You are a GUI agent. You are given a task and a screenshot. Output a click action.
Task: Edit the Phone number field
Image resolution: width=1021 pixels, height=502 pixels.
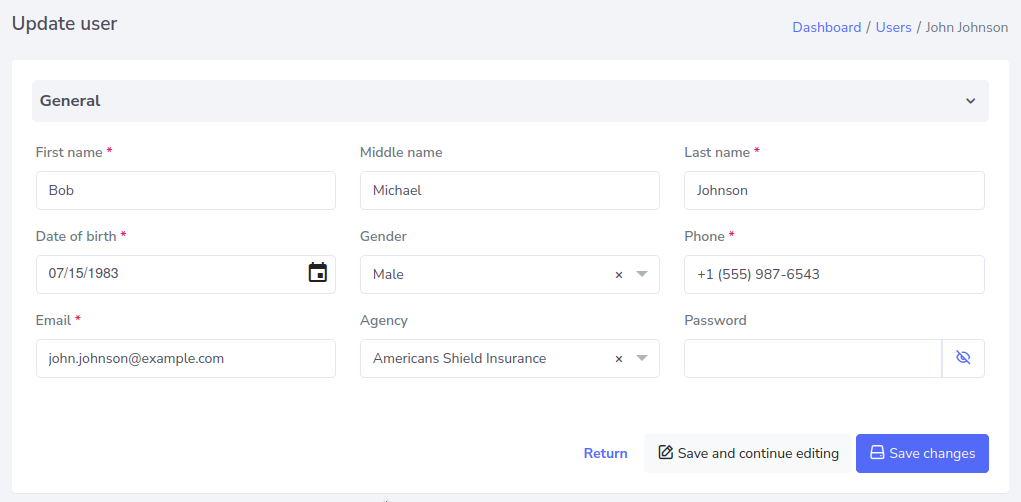tap(834, 274)
